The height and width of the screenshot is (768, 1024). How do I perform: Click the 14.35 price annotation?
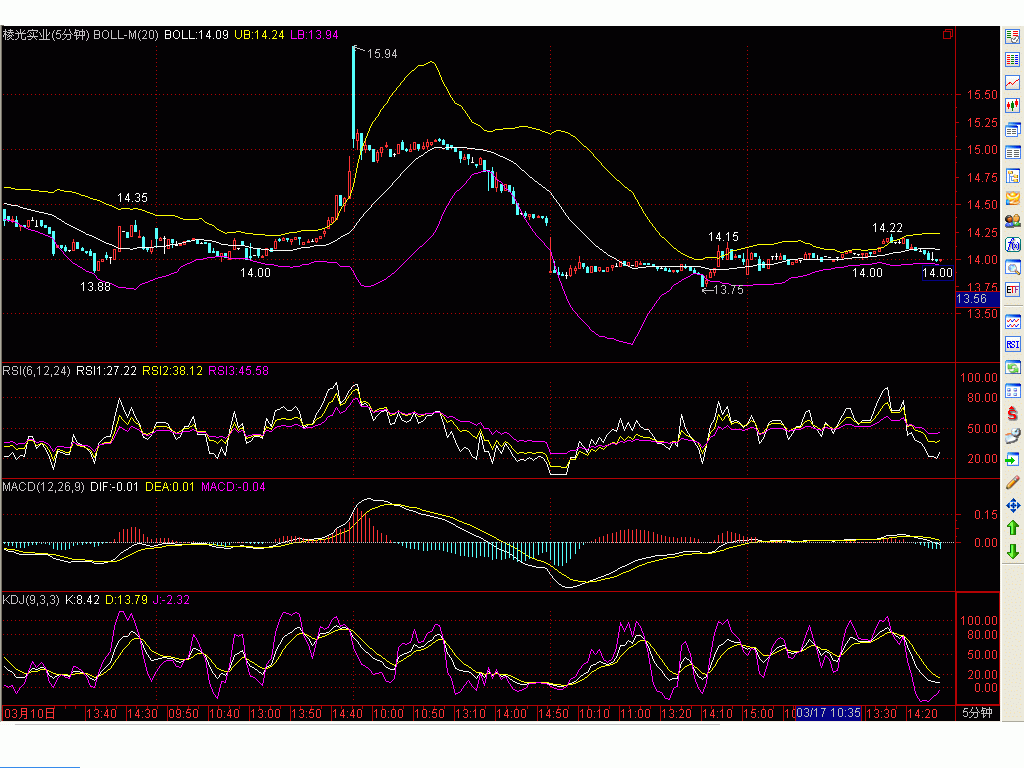(x=132, y=198)
